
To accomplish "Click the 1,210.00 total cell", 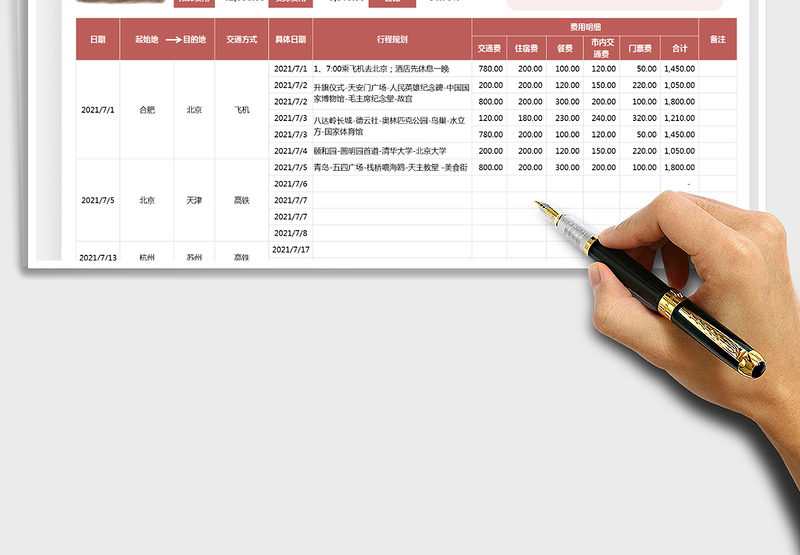I will click(x=679, y=118).
